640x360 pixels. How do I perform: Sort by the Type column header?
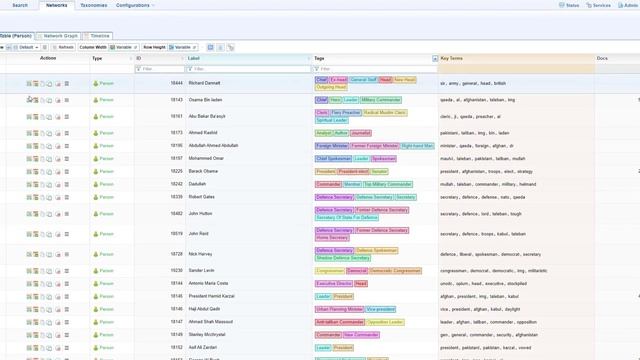coord(111,58)
